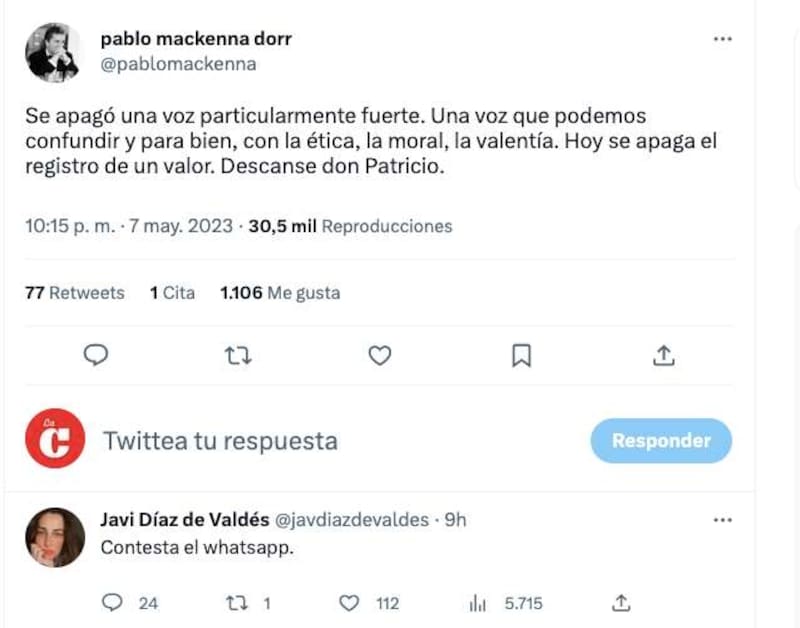
Task: Reply to pablo mackenna's main tweet
Action: coord(95,355)
